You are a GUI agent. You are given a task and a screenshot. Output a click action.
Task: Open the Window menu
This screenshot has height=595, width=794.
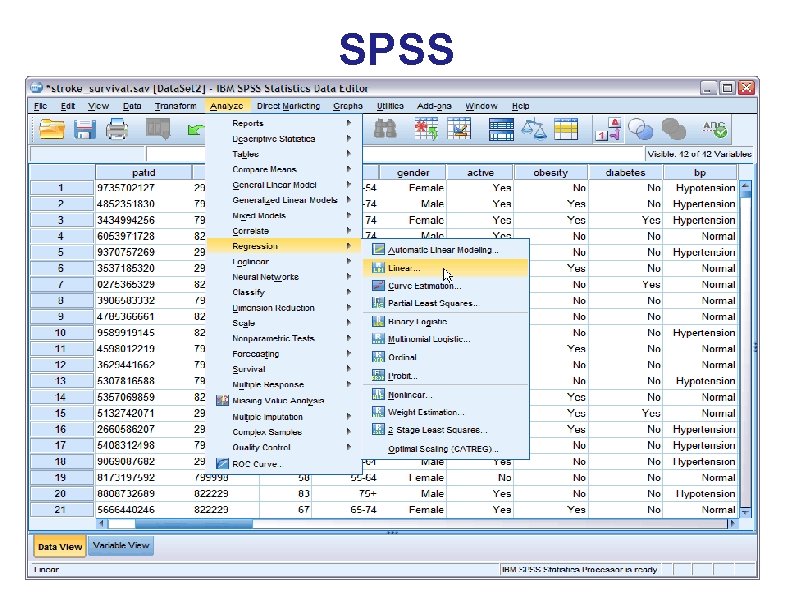(x=481, y=106)
